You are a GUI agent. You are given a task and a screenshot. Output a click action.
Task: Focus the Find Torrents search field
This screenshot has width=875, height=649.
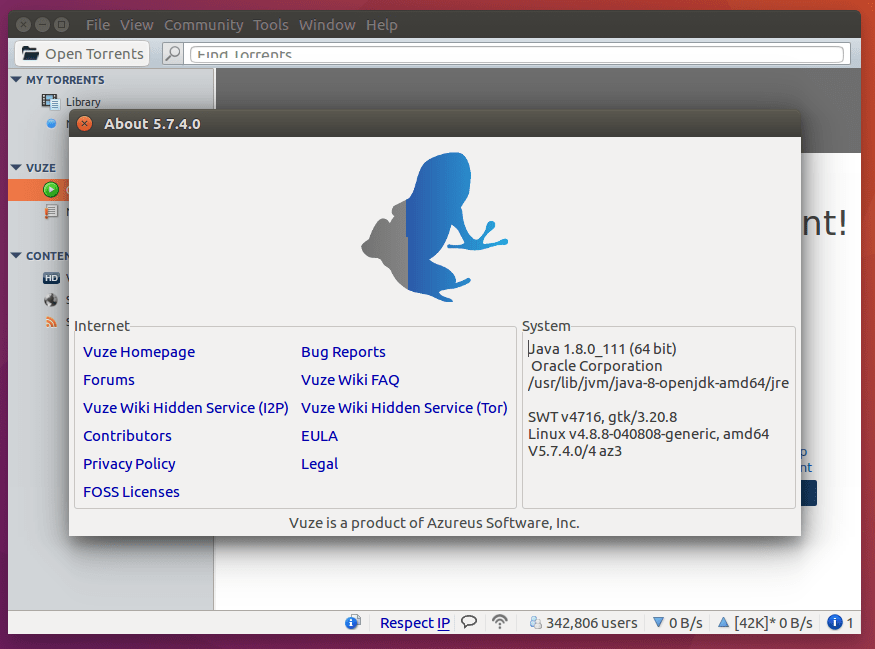point(517,54)
